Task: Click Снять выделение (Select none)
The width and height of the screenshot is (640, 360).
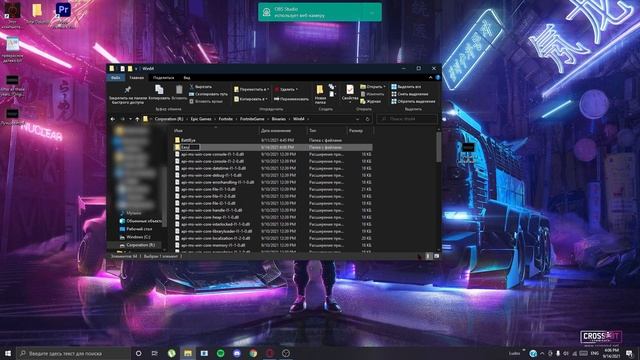Action: [410, 94]
